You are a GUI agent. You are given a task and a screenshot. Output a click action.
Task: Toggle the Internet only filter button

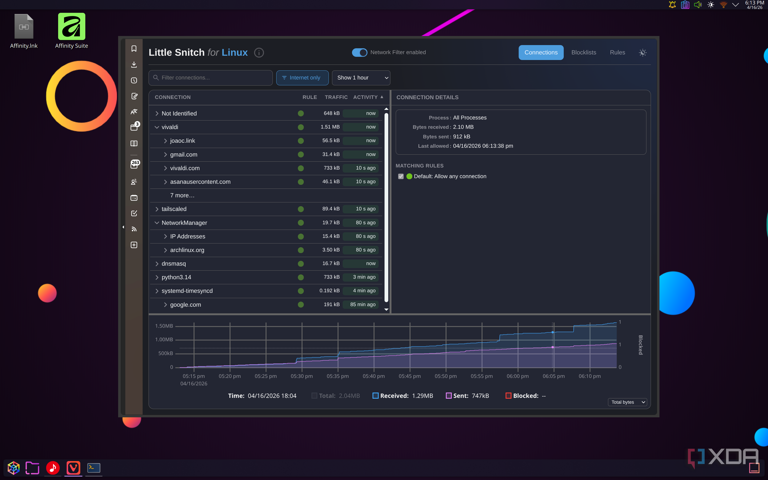pos(302,77)
